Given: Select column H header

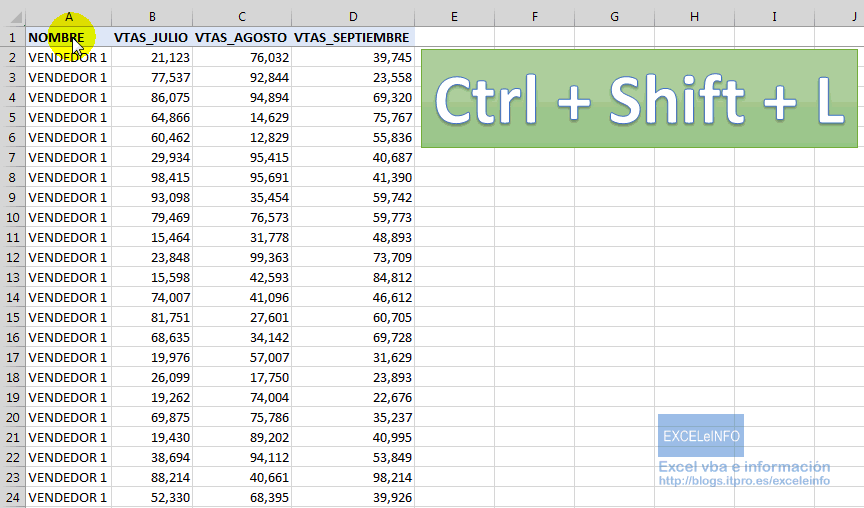Looking at the screenshot, I should [694, 17].
